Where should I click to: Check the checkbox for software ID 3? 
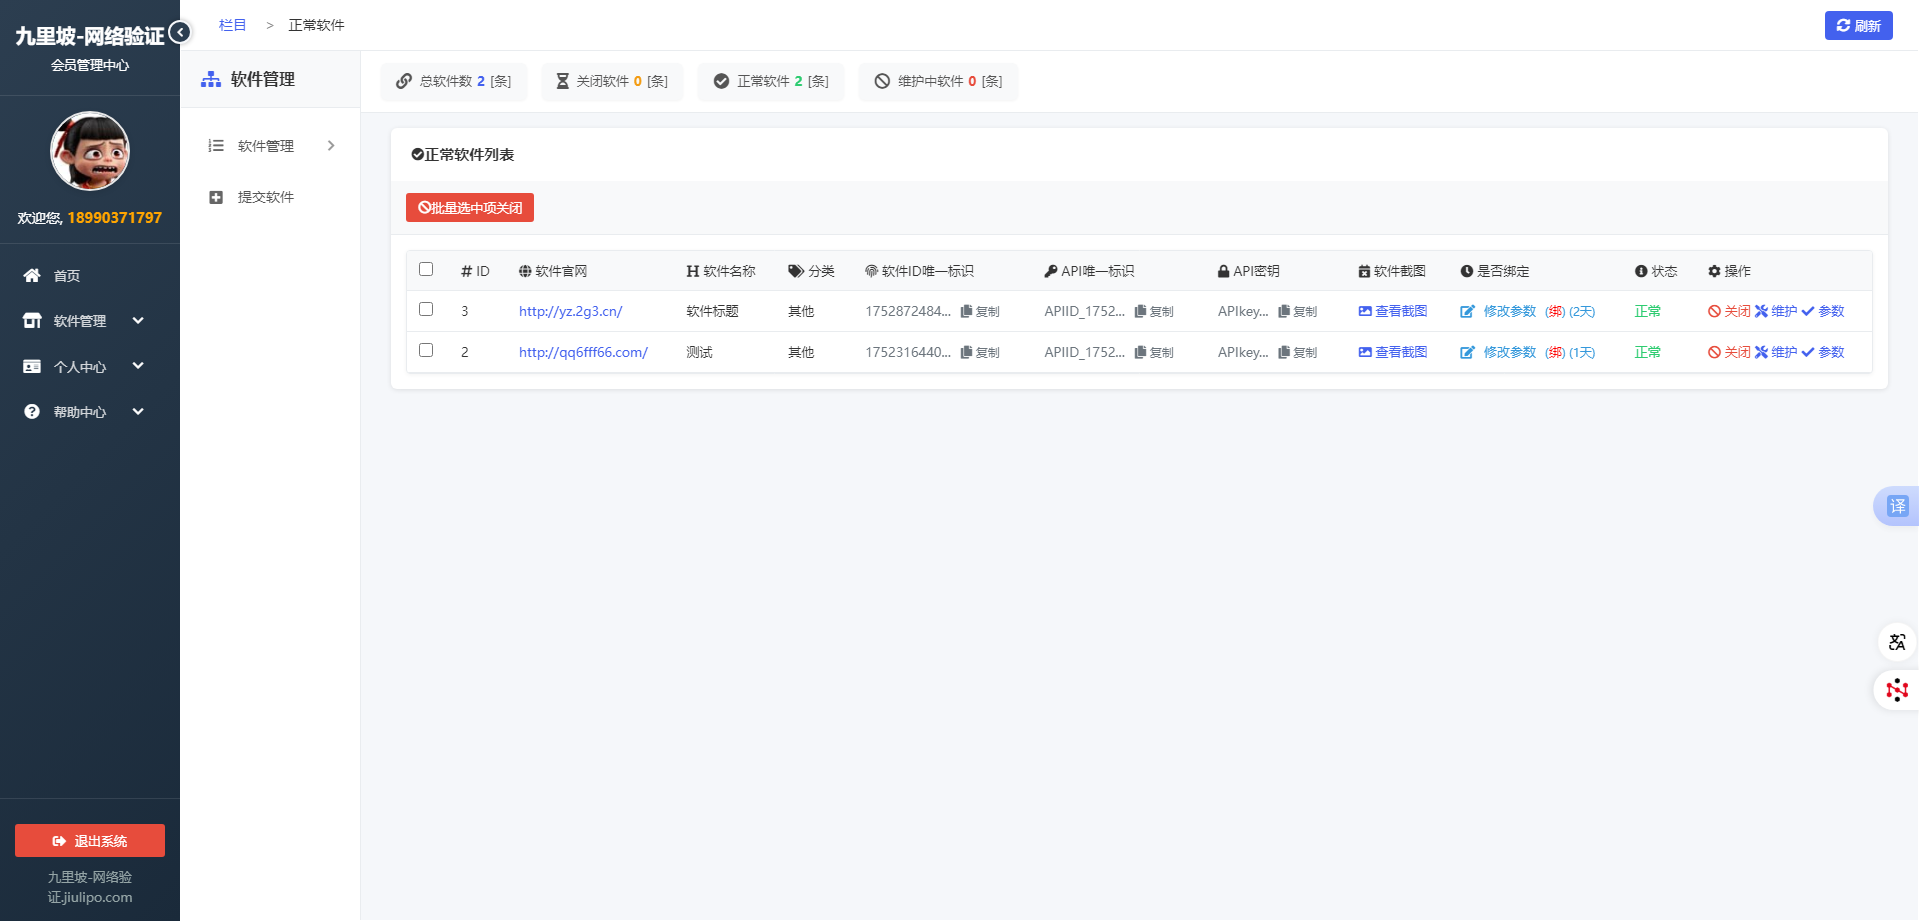click(426, 309)
